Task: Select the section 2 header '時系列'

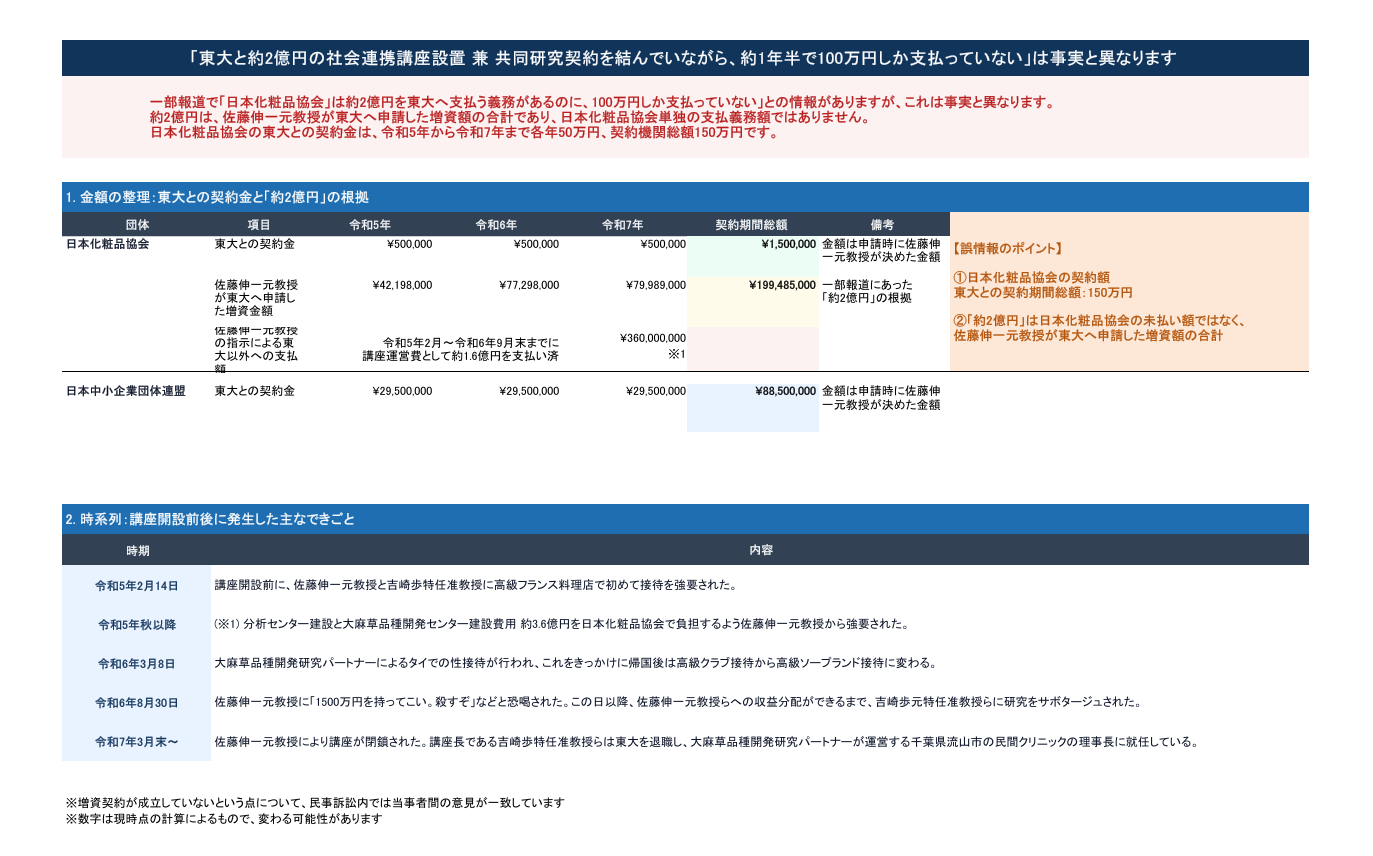Action: pyautogui.click(x=685, y=519)
